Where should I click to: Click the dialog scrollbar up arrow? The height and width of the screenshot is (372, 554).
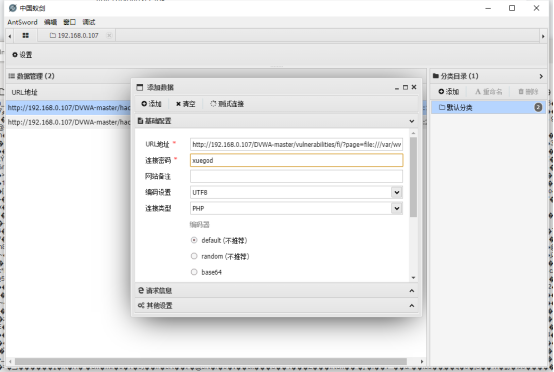[x=413, y=133]
